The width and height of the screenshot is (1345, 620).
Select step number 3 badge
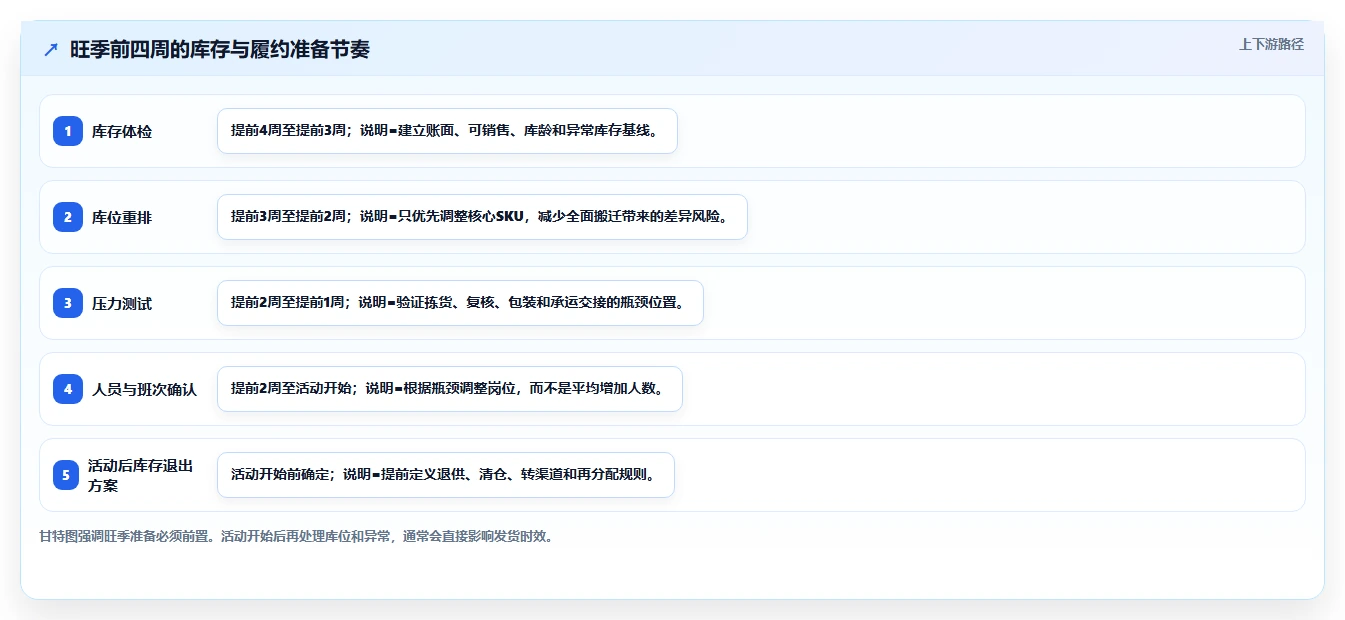pos(68,303)
